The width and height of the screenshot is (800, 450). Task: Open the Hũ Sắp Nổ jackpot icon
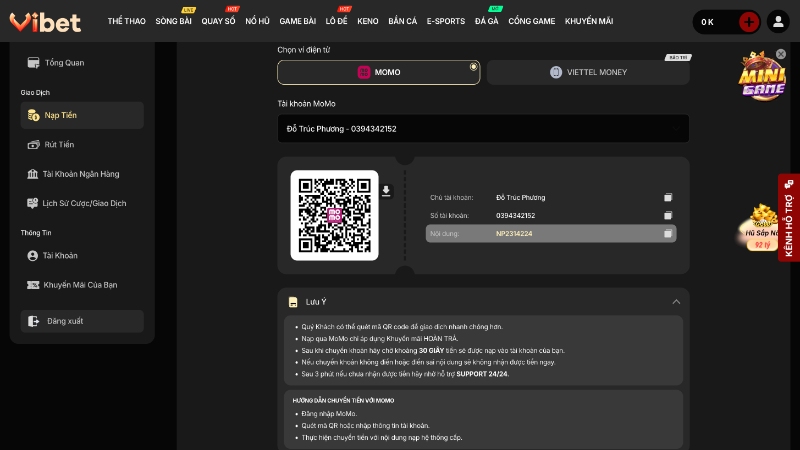(x=760, y=228)
